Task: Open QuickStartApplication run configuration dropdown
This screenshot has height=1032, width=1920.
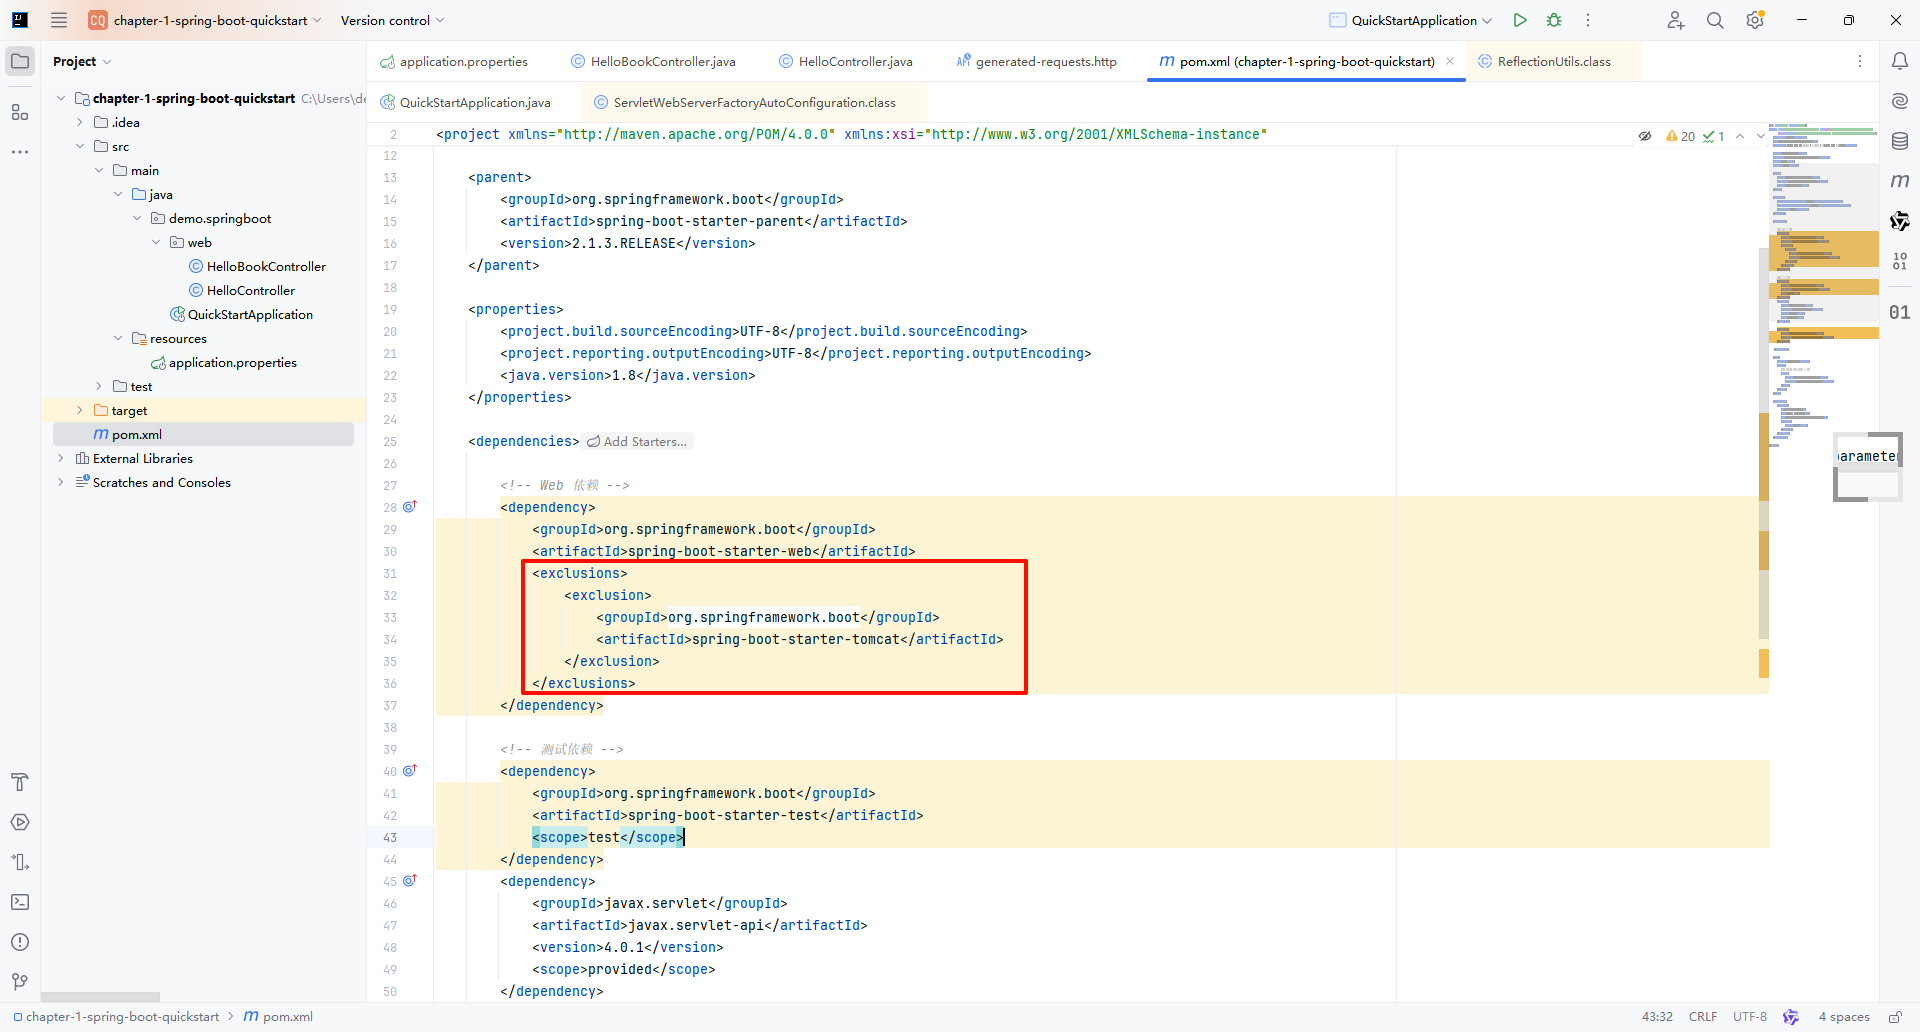Action: click(x=1411, y=20)
